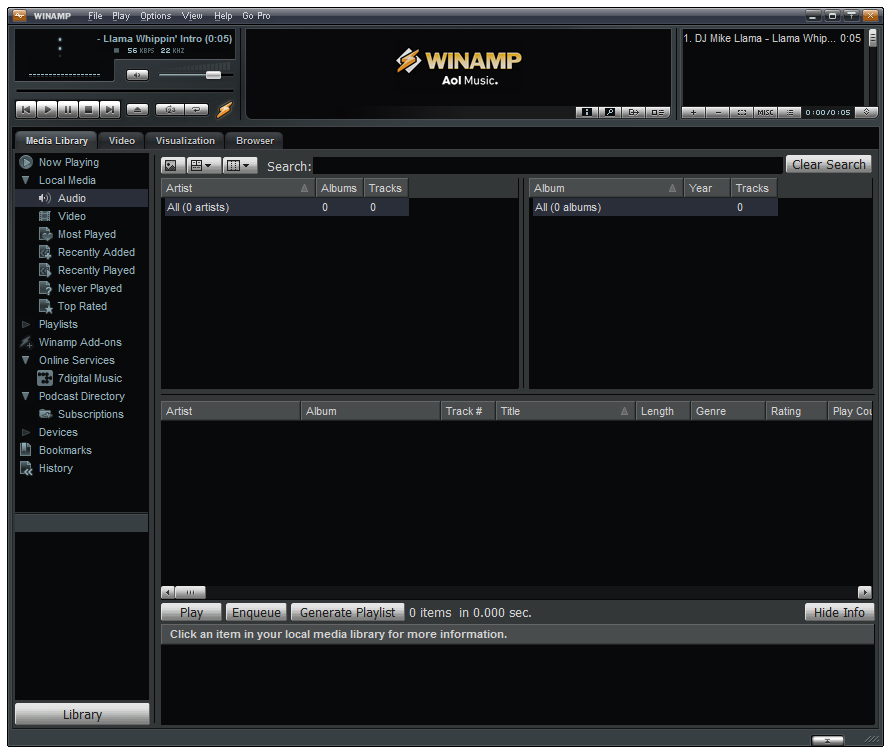
Task: Click the magnifier button under the Winamp logo
Action: coord(610,112)
